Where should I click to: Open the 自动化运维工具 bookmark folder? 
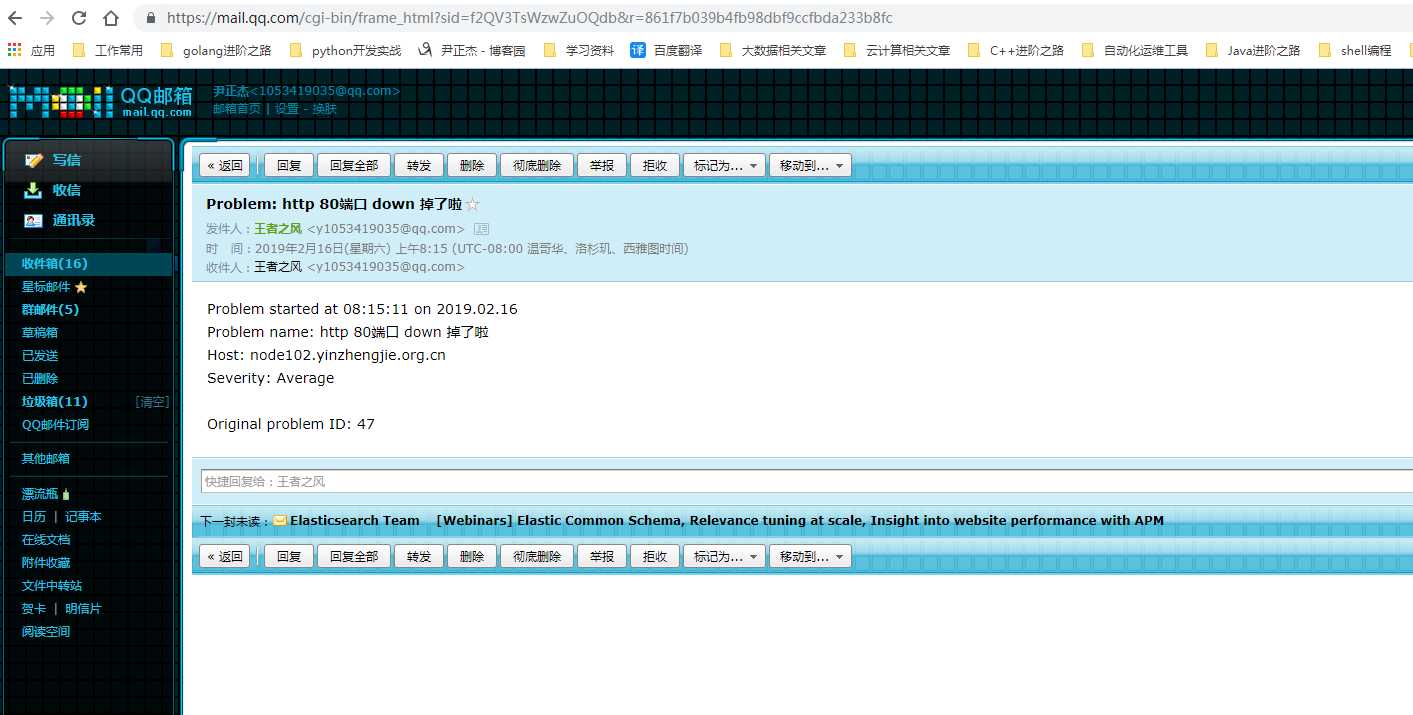coord(1135,50)
